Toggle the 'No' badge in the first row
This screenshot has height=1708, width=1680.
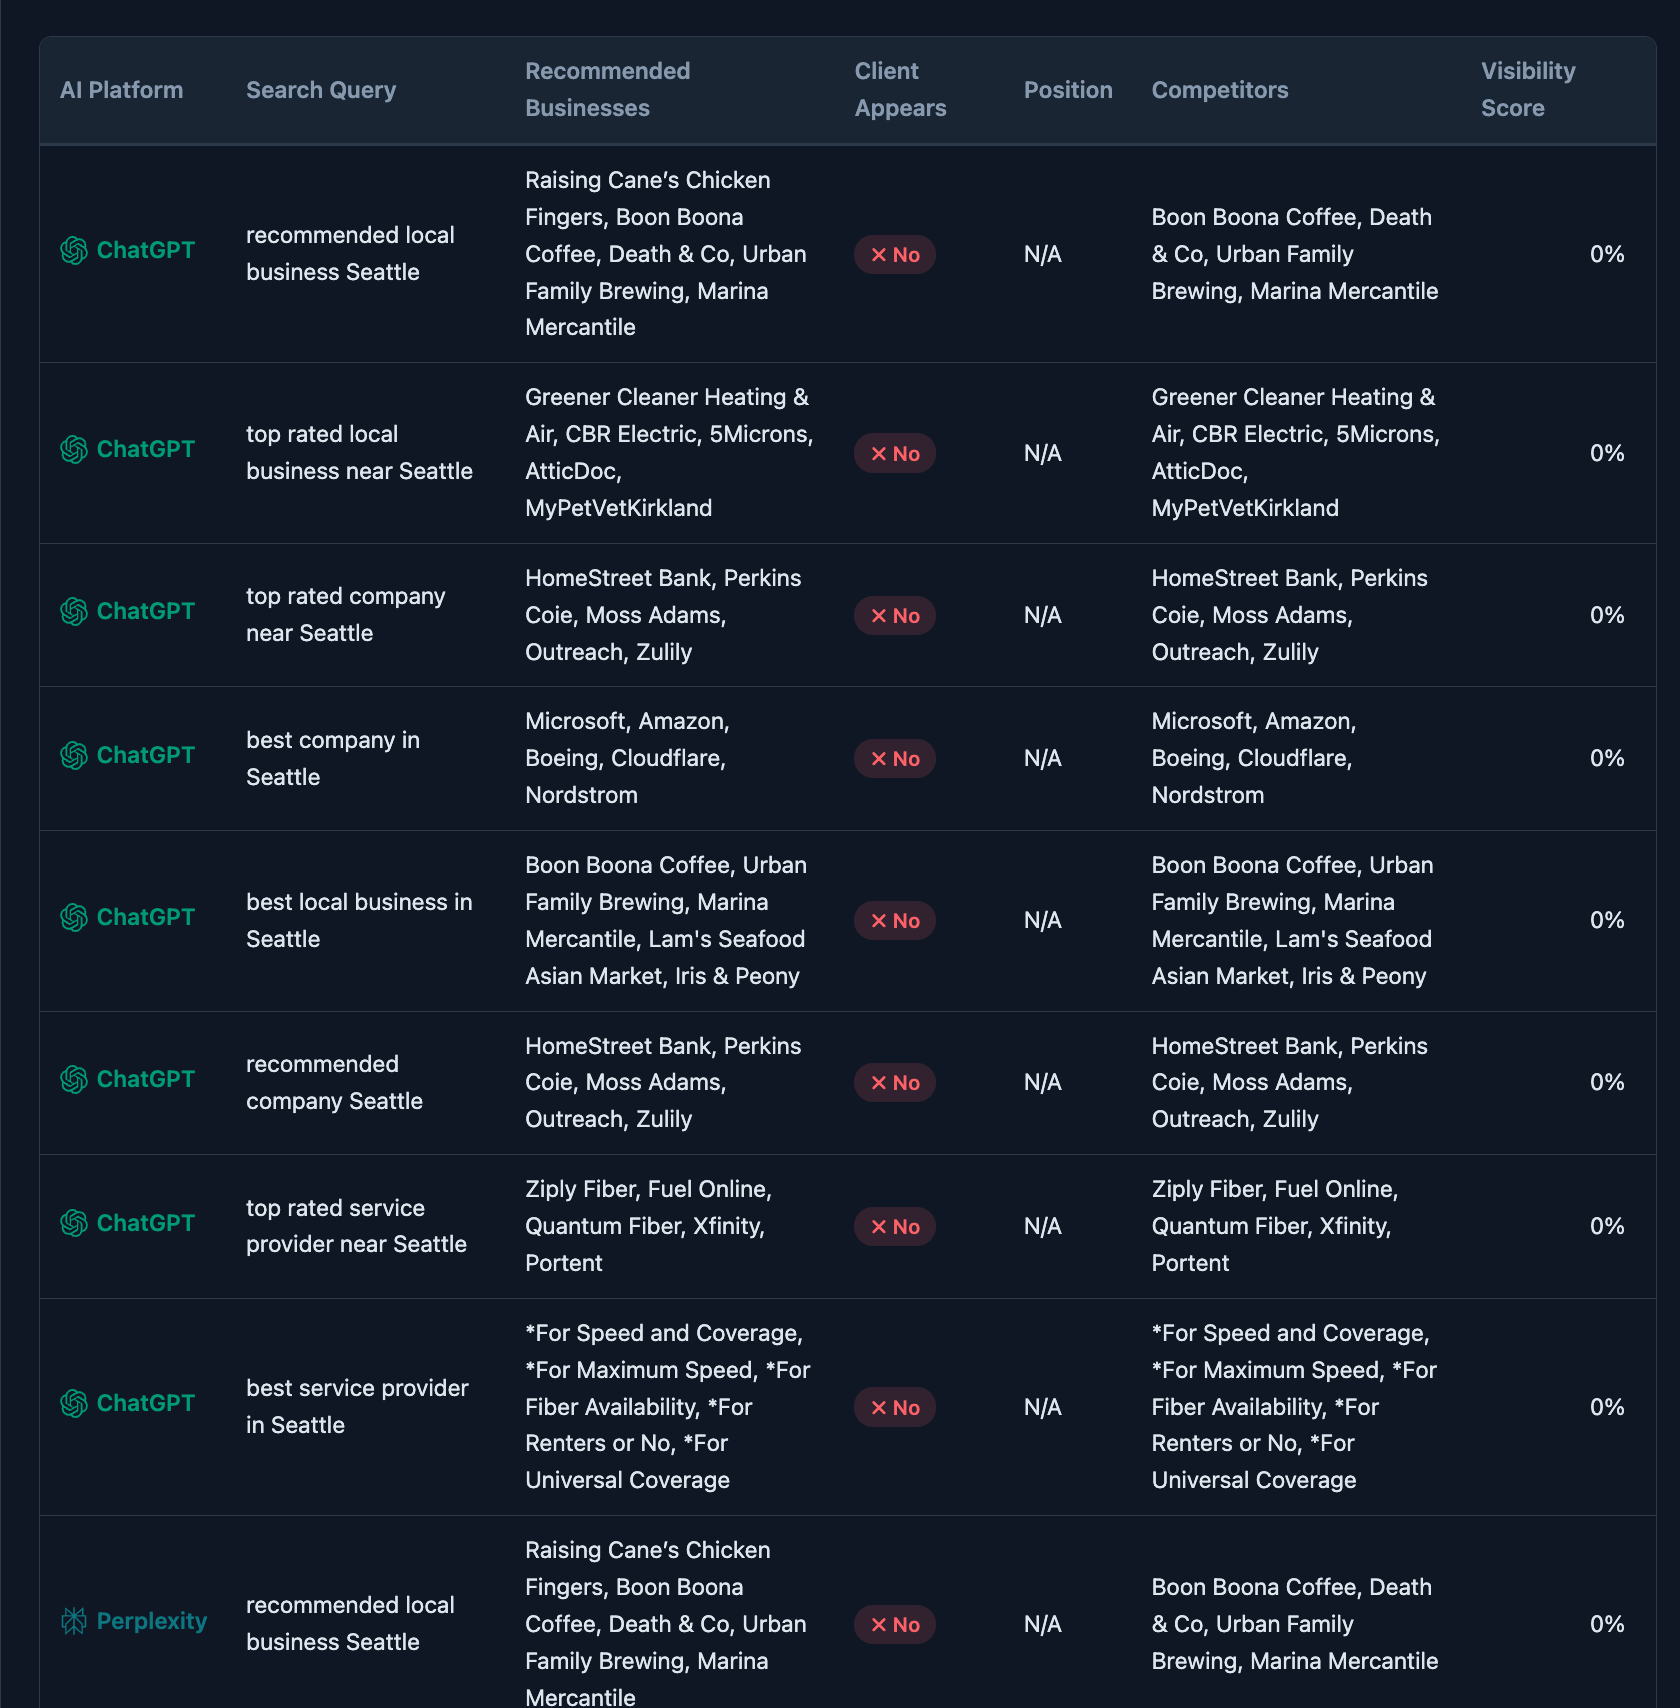894,254
